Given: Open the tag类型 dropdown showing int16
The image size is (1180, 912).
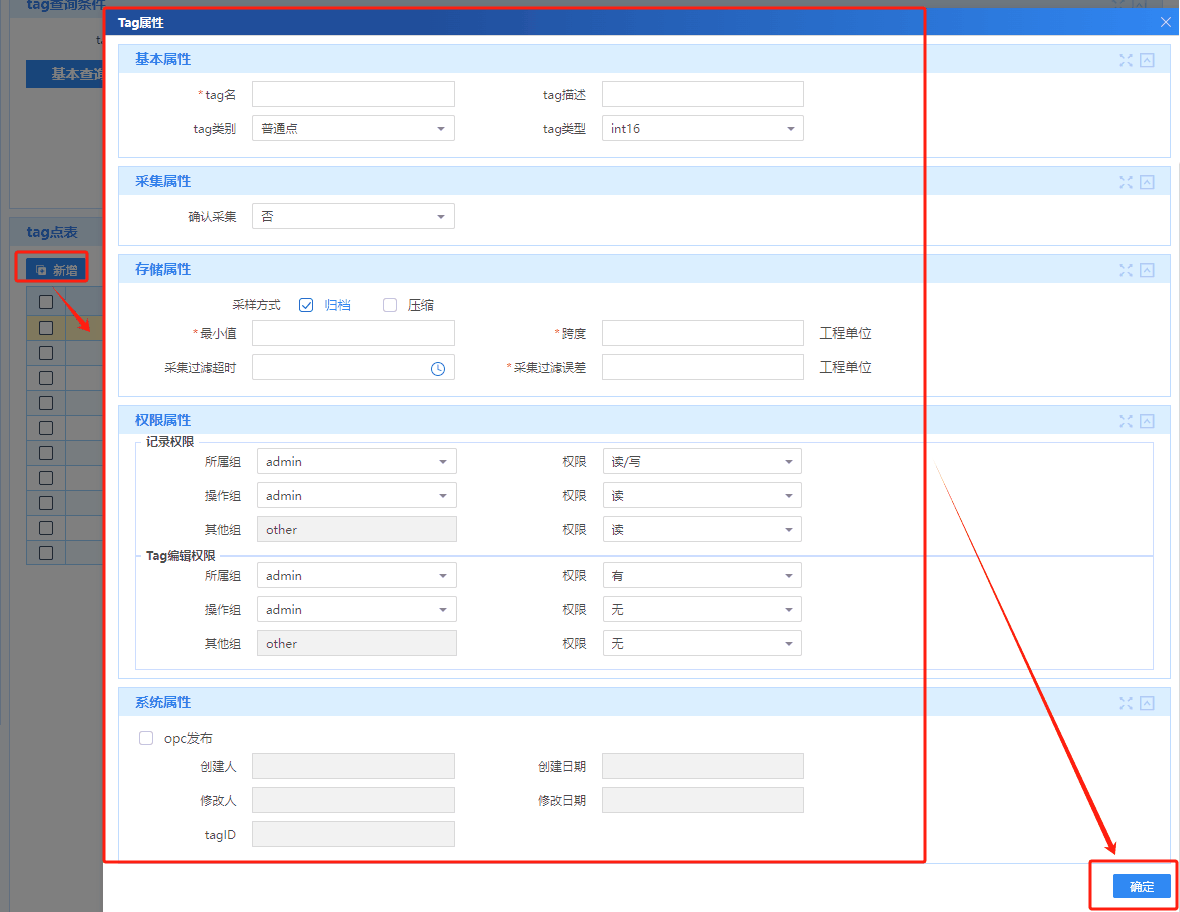Looking at the screenshot, I should tap(702, 129).
